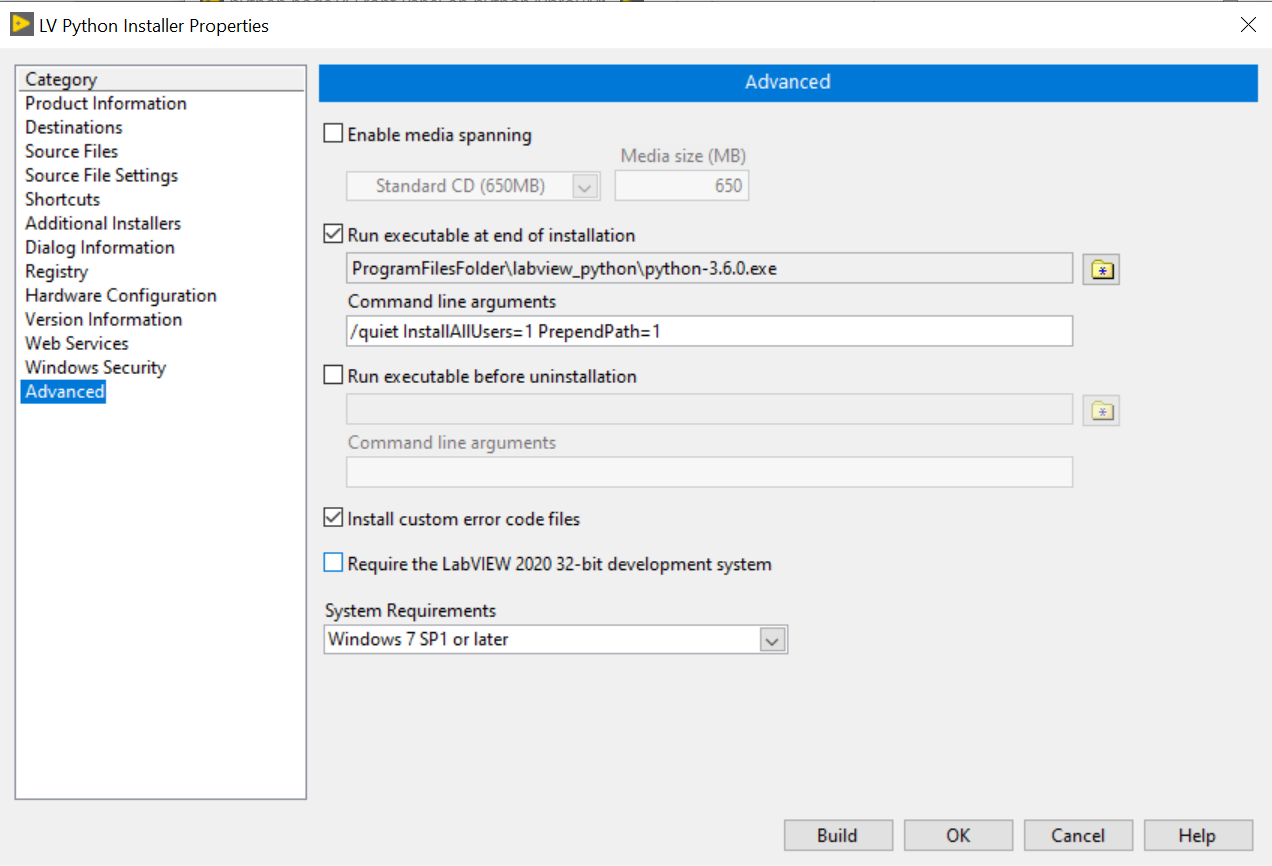The height and width of the screenshot is (866, 1272).
Task: Open the System Requirements dropdown
Action: (x=772, y=640)
